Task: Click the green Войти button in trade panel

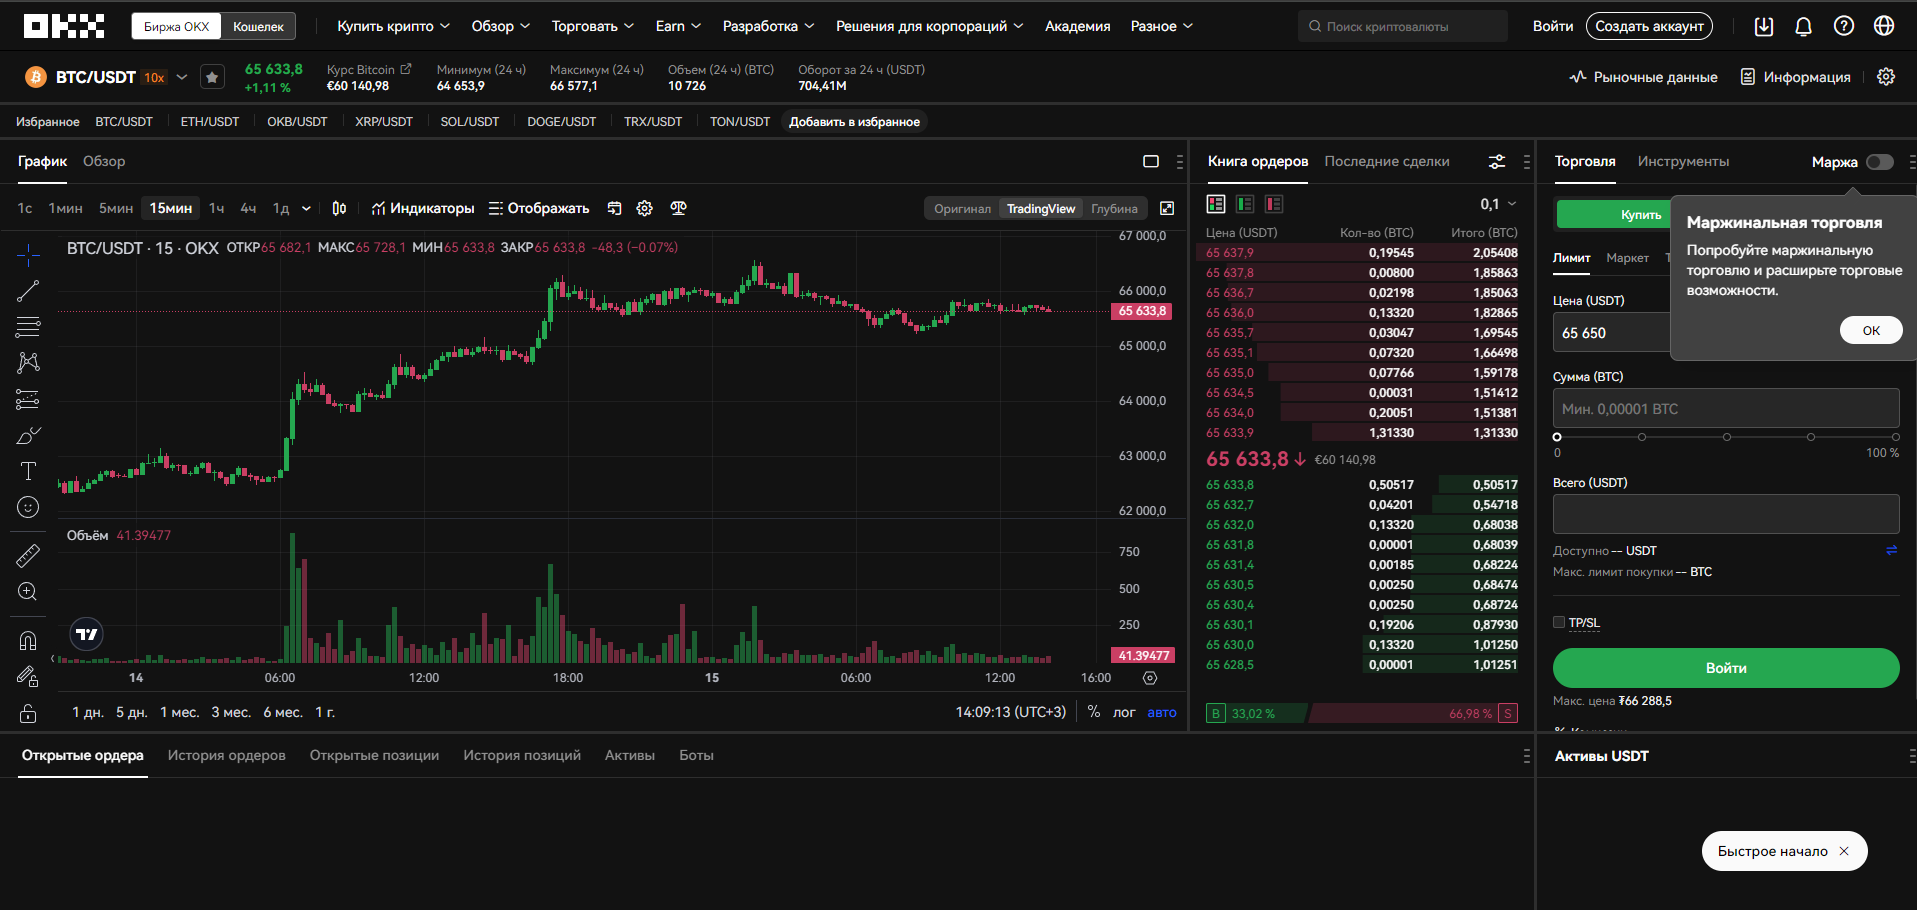Action: click(x=1726, y=668)
